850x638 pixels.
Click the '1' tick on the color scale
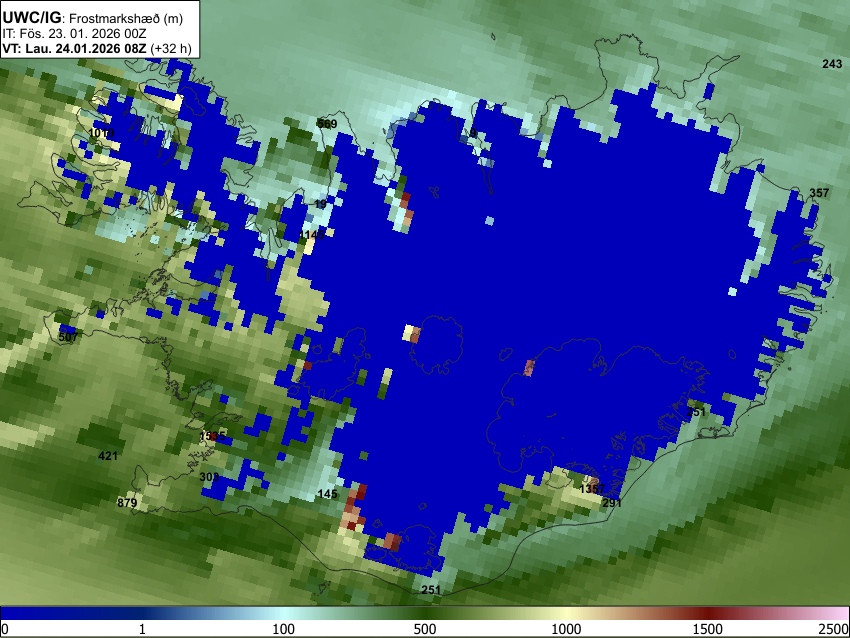[x=142, y=629]
